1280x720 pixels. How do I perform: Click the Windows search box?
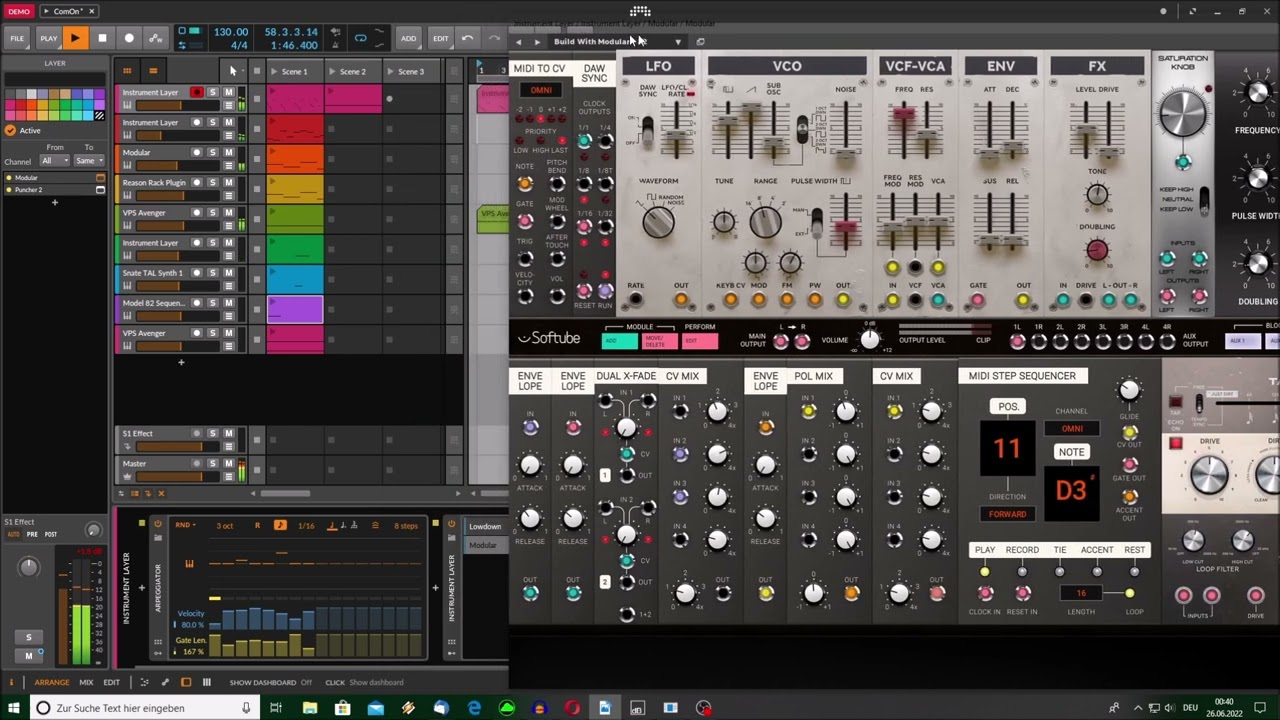tap(143, 708)
